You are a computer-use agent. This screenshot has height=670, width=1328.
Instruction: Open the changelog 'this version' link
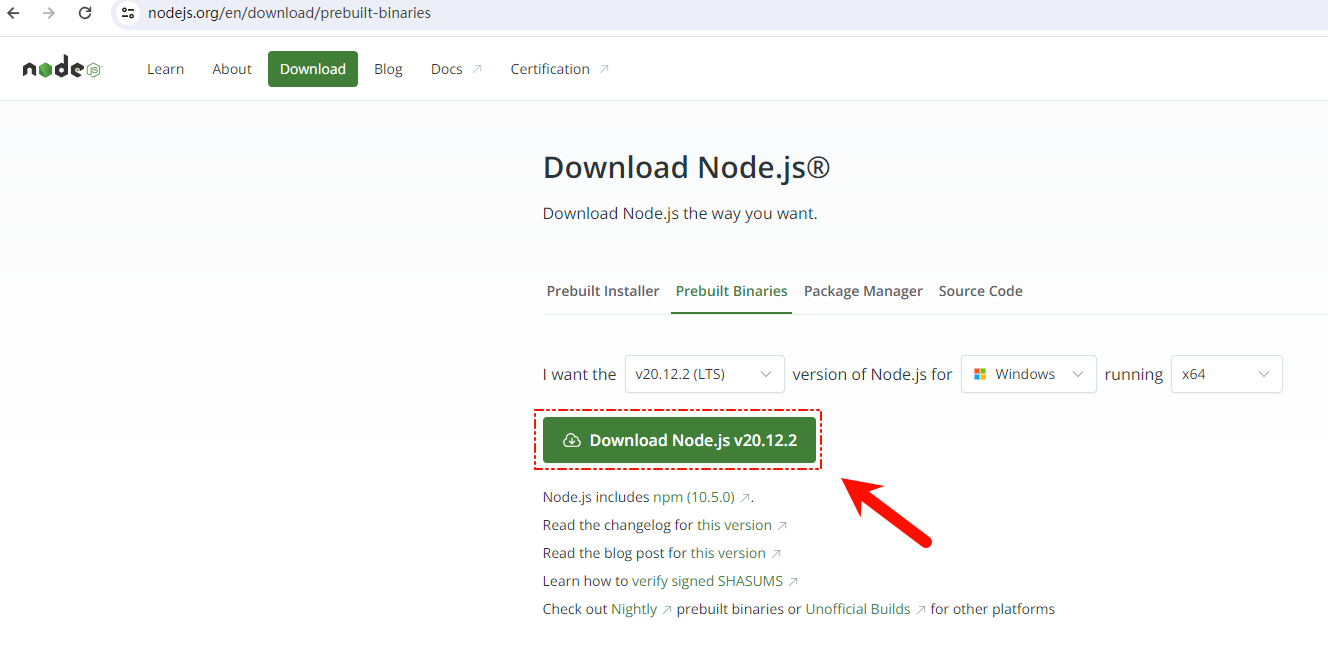tap(742, 525)
